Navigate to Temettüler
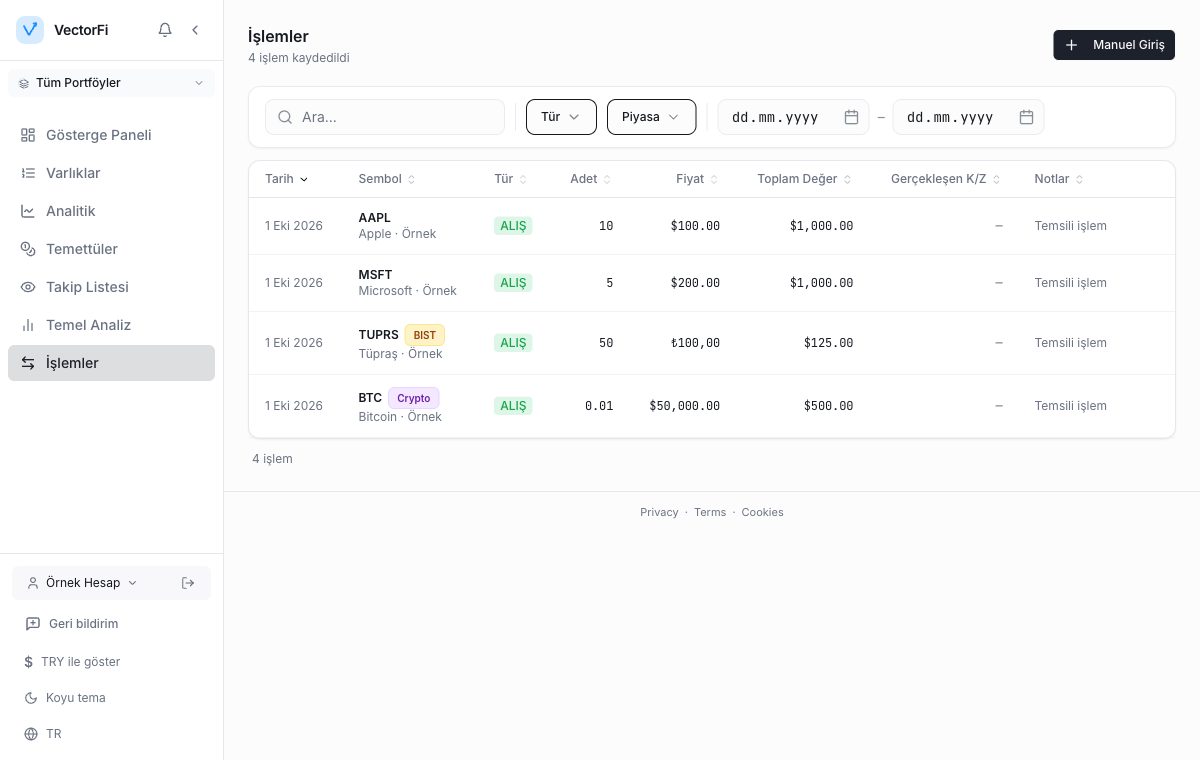Viewport: 1200px width, 760px height. pyautogui.click(x=111, y=249)
